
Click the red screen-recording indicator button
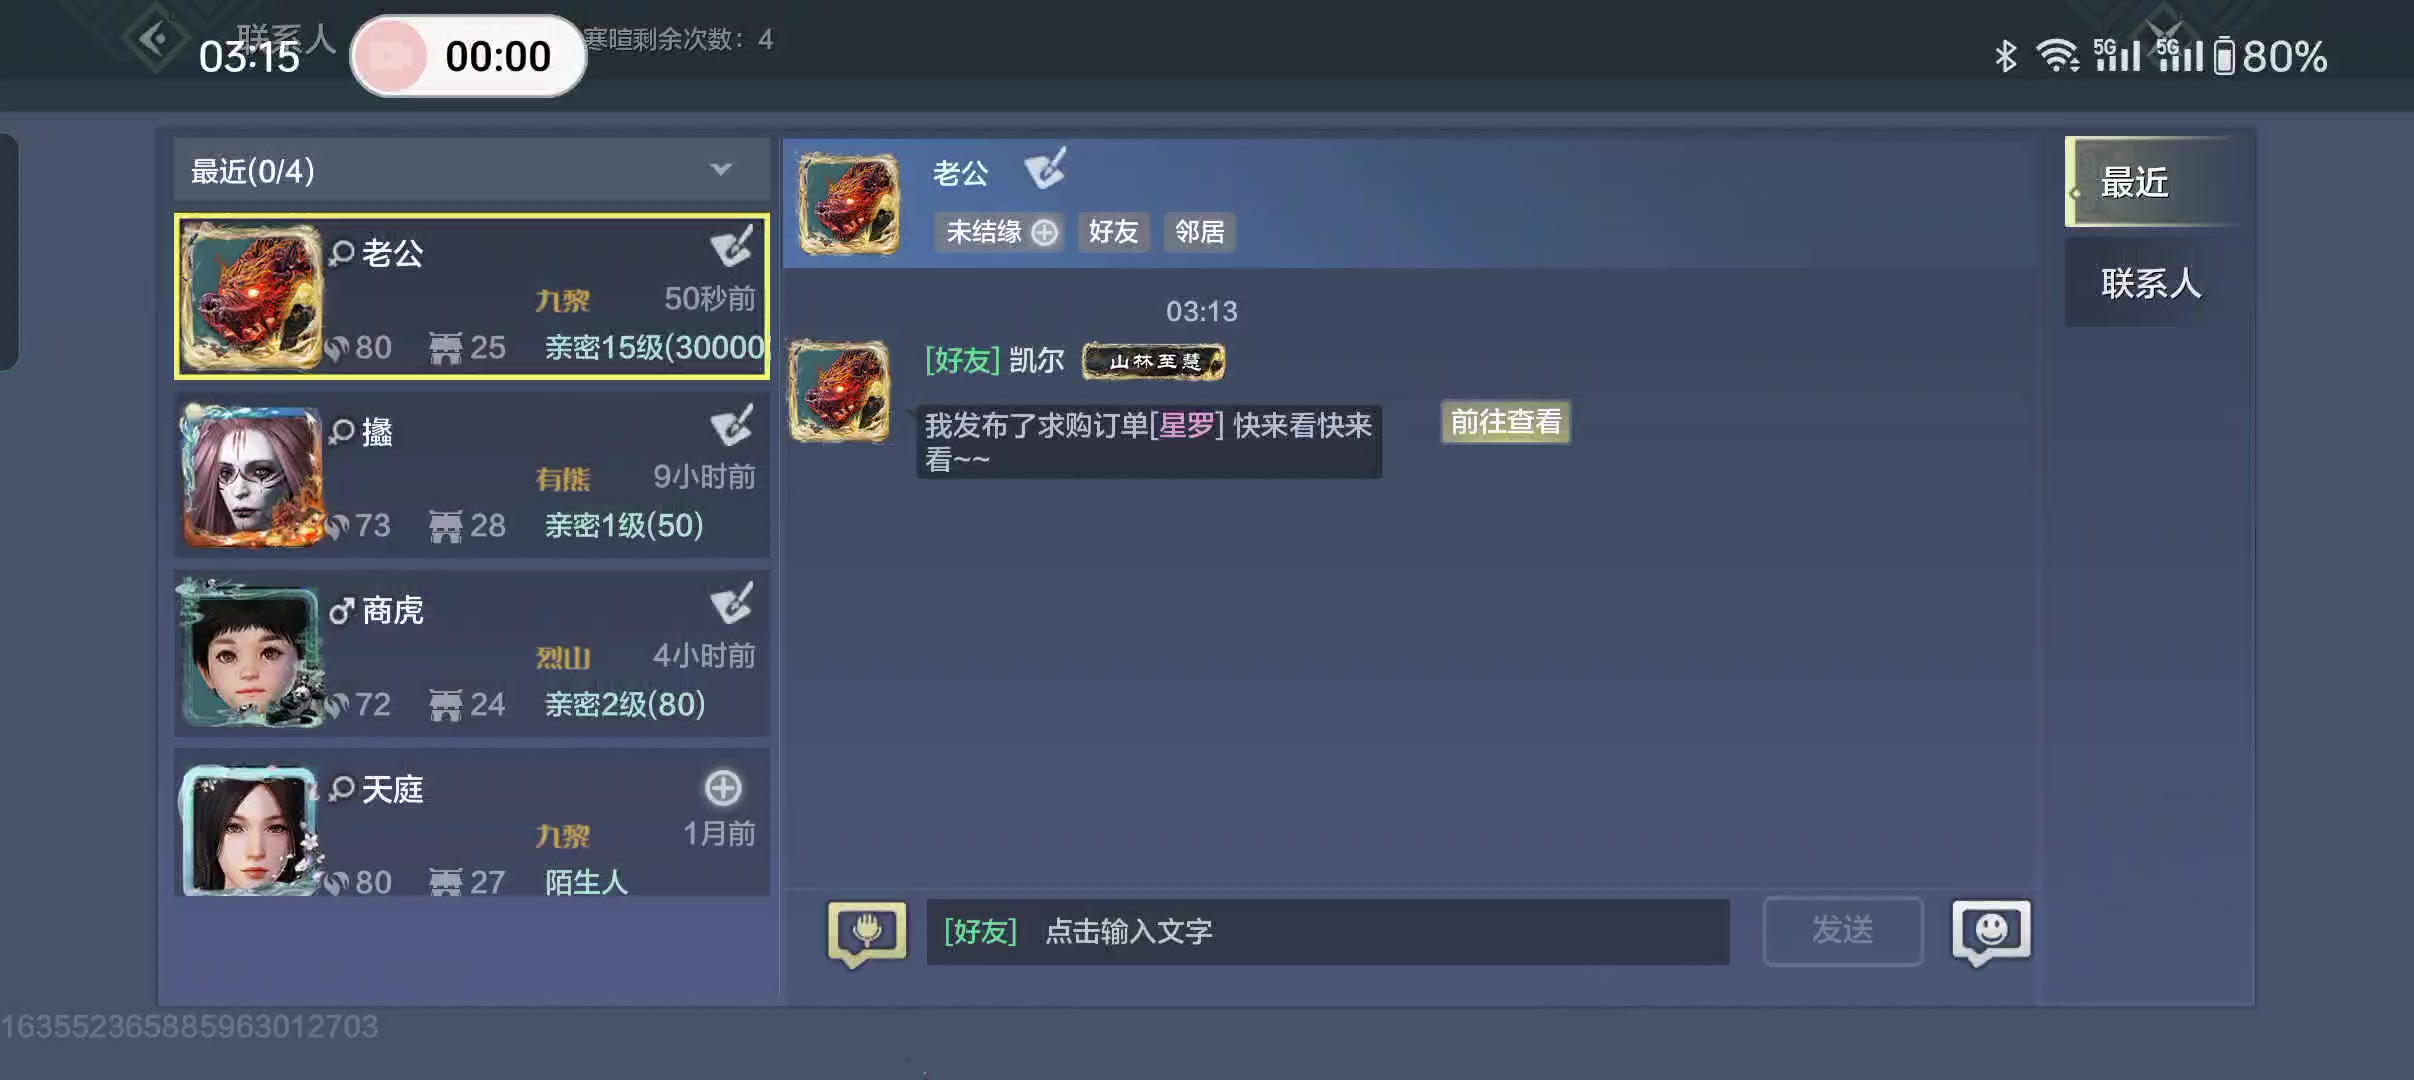pyautogui.click(x=392, y=56)
